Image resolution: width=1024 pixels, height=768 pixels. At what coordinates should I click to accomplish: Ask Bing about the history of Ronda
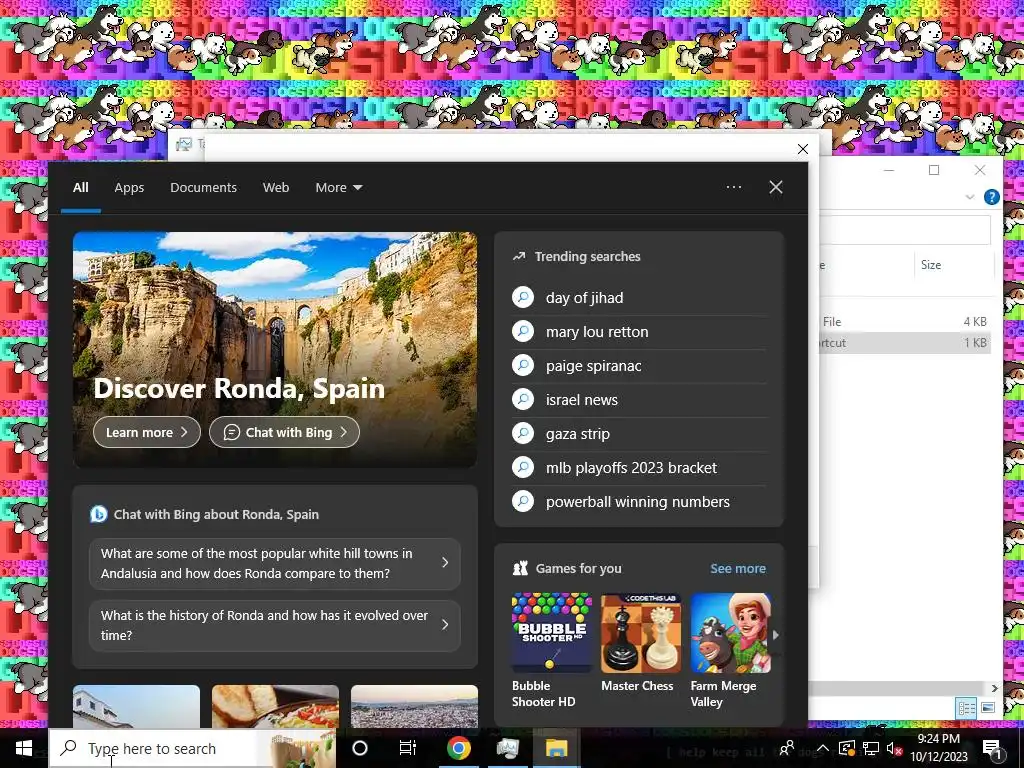[275, 625]
